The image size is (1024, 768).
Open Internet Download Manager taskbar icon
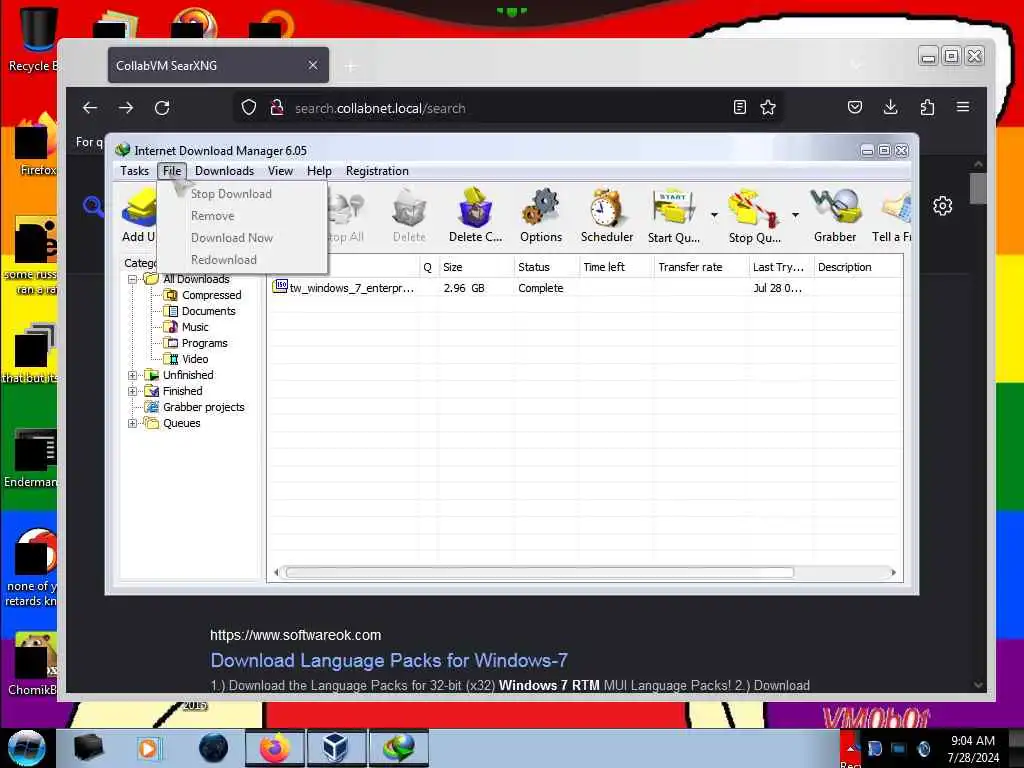(x=399, y=748)
